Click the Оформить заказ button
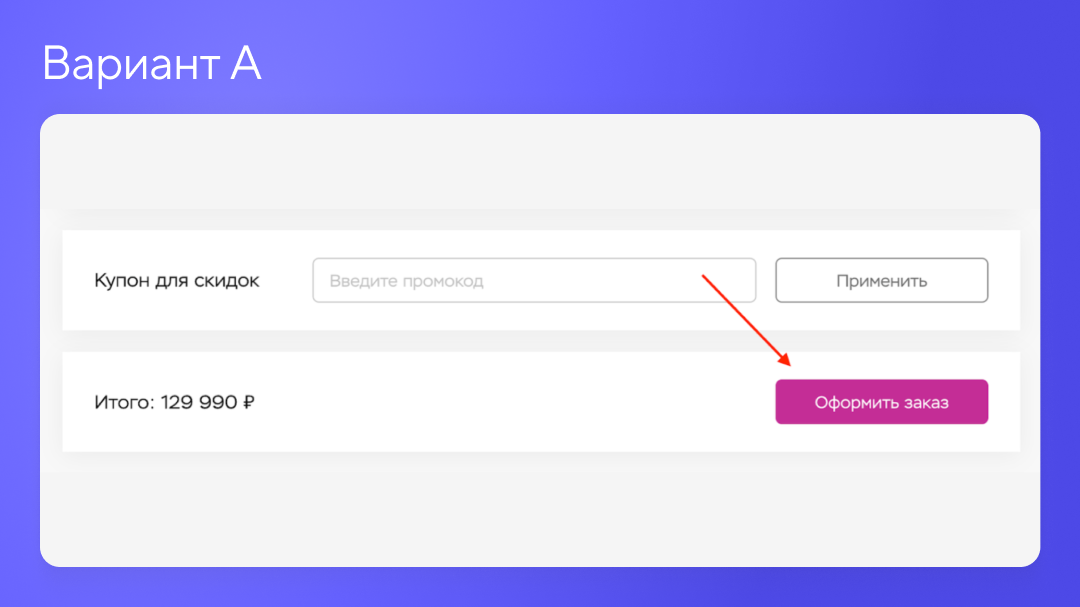 coord(881,402)
